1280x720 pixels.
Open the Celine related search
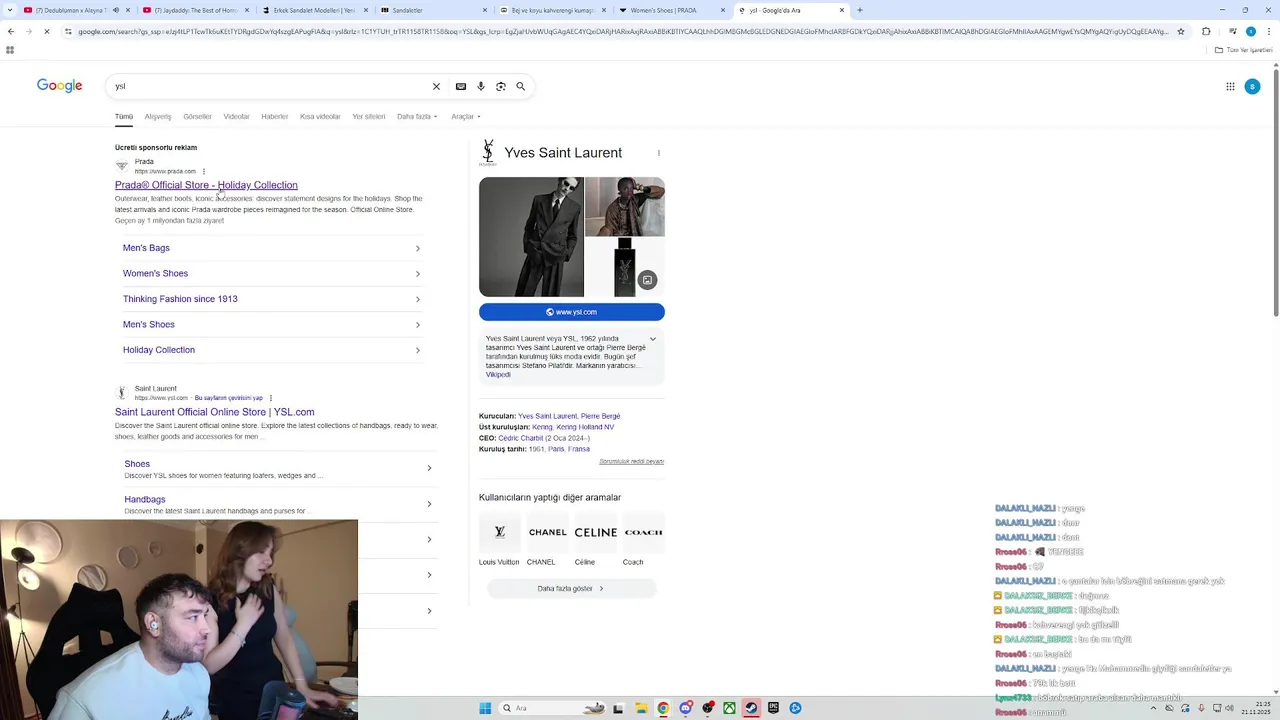tap(596, 540)
